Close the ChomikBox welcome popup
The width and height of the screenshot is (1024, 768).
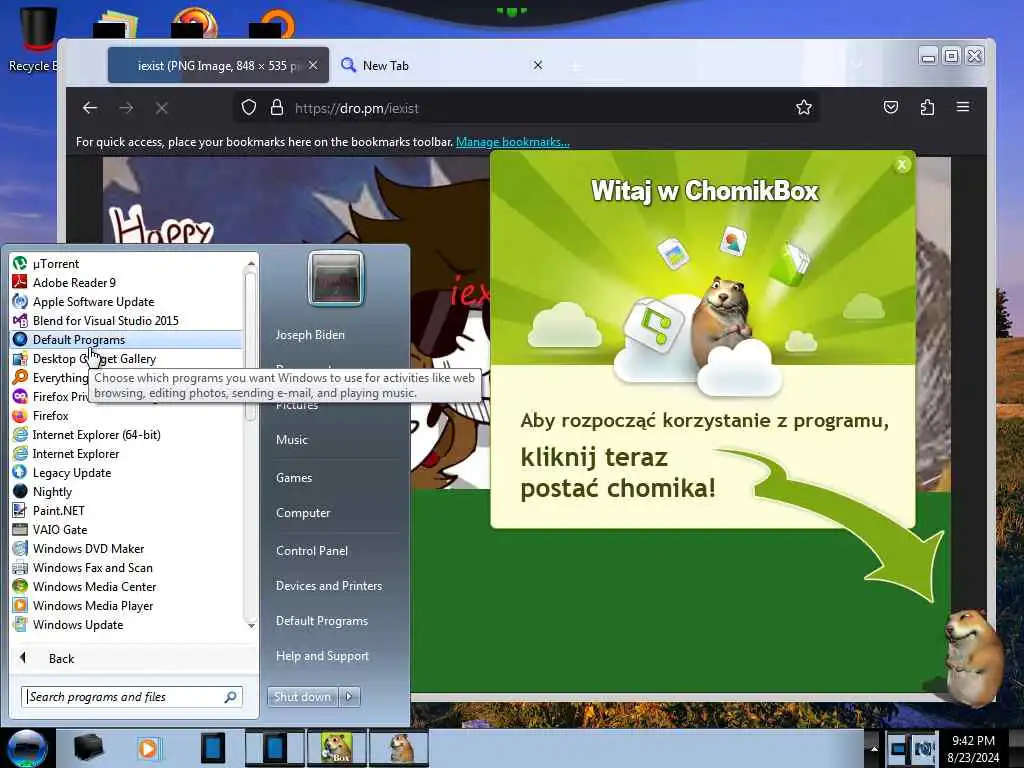902,165
